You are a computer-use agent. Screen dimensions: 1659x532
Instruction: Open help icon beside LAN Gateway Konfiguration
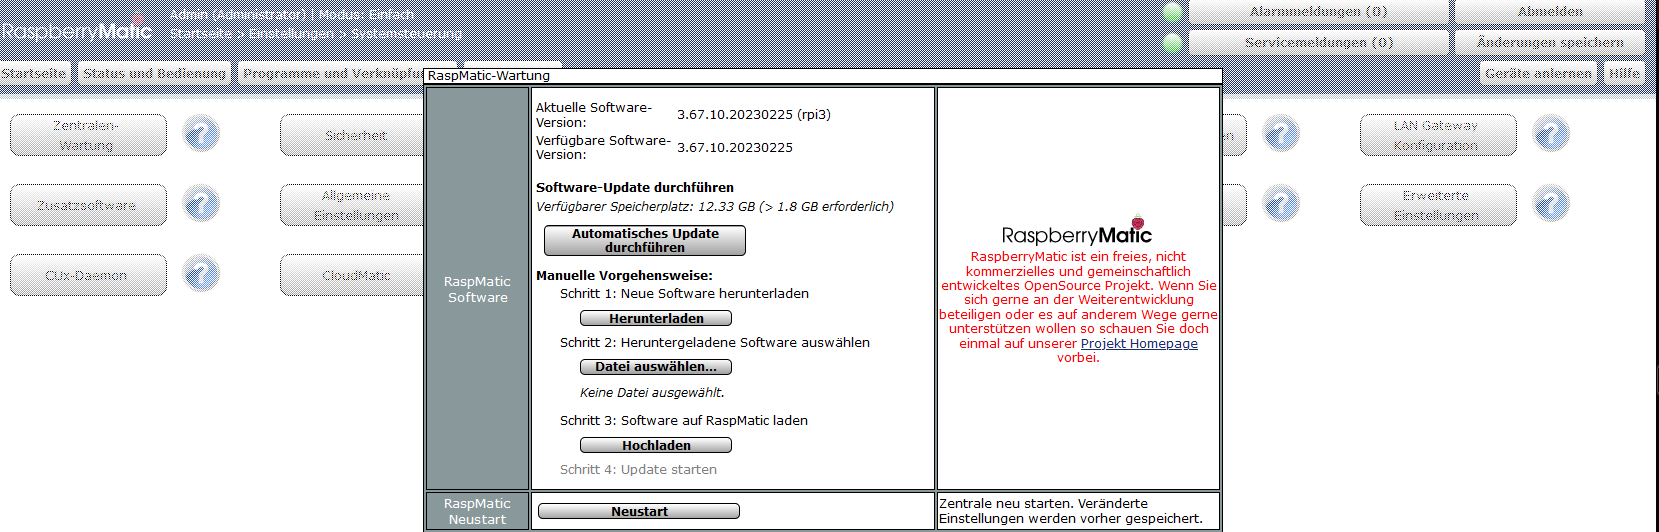coord(1551,134)
